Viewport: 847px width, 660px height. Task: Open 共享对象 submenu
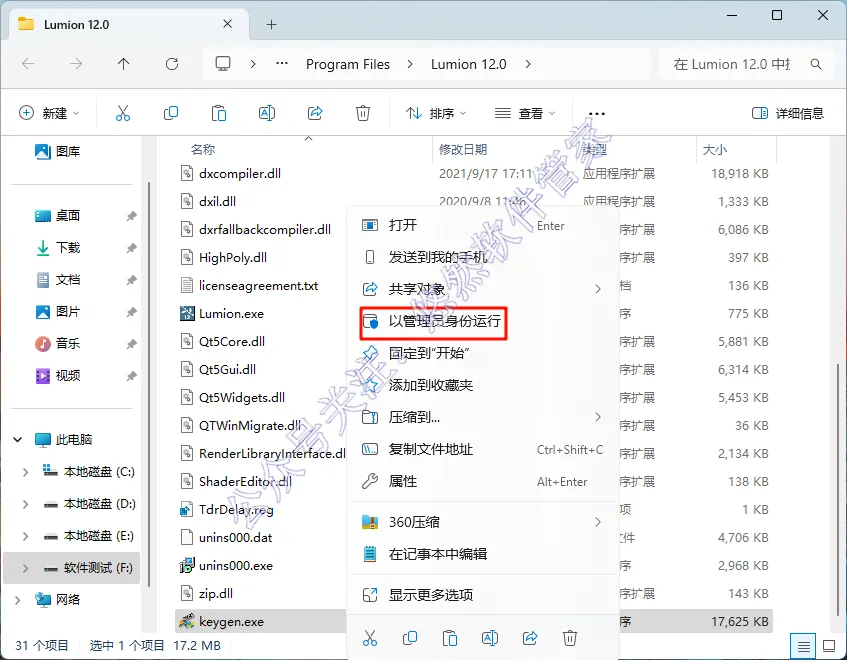482,289
